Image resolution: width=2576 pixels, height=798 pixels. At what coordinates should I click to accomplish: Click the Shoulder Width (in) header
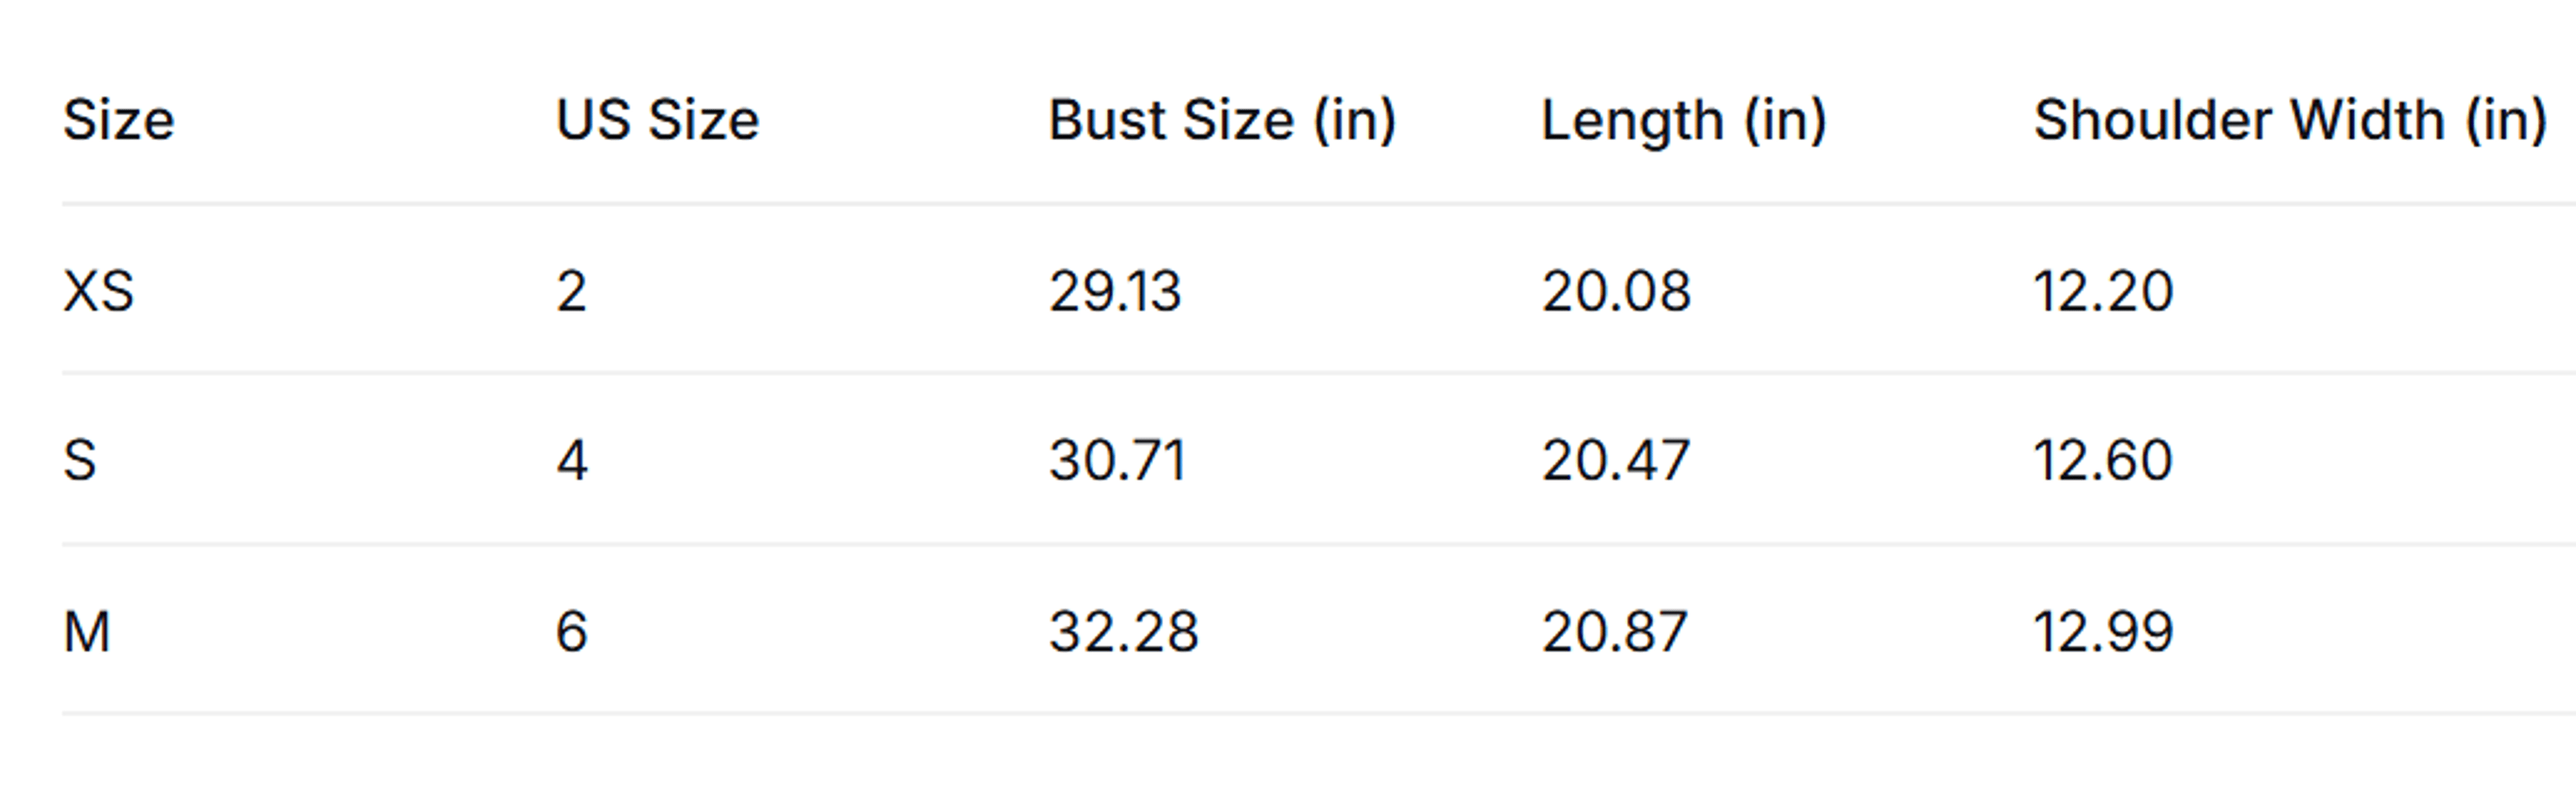point(2290,121)
